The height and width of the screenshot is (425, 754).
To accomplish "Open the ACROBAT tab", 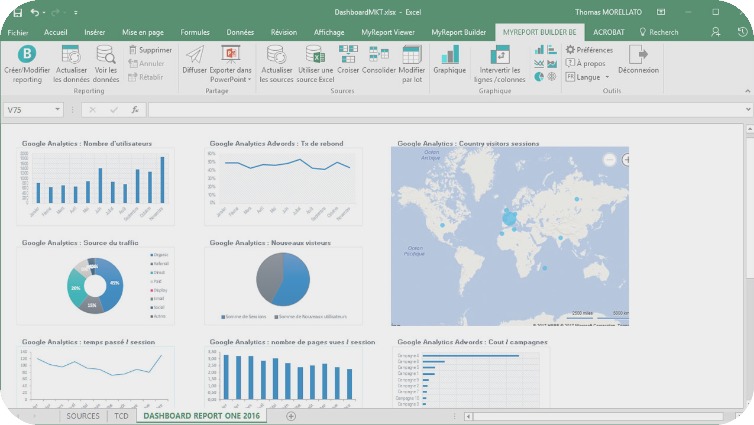I will 608,32.
